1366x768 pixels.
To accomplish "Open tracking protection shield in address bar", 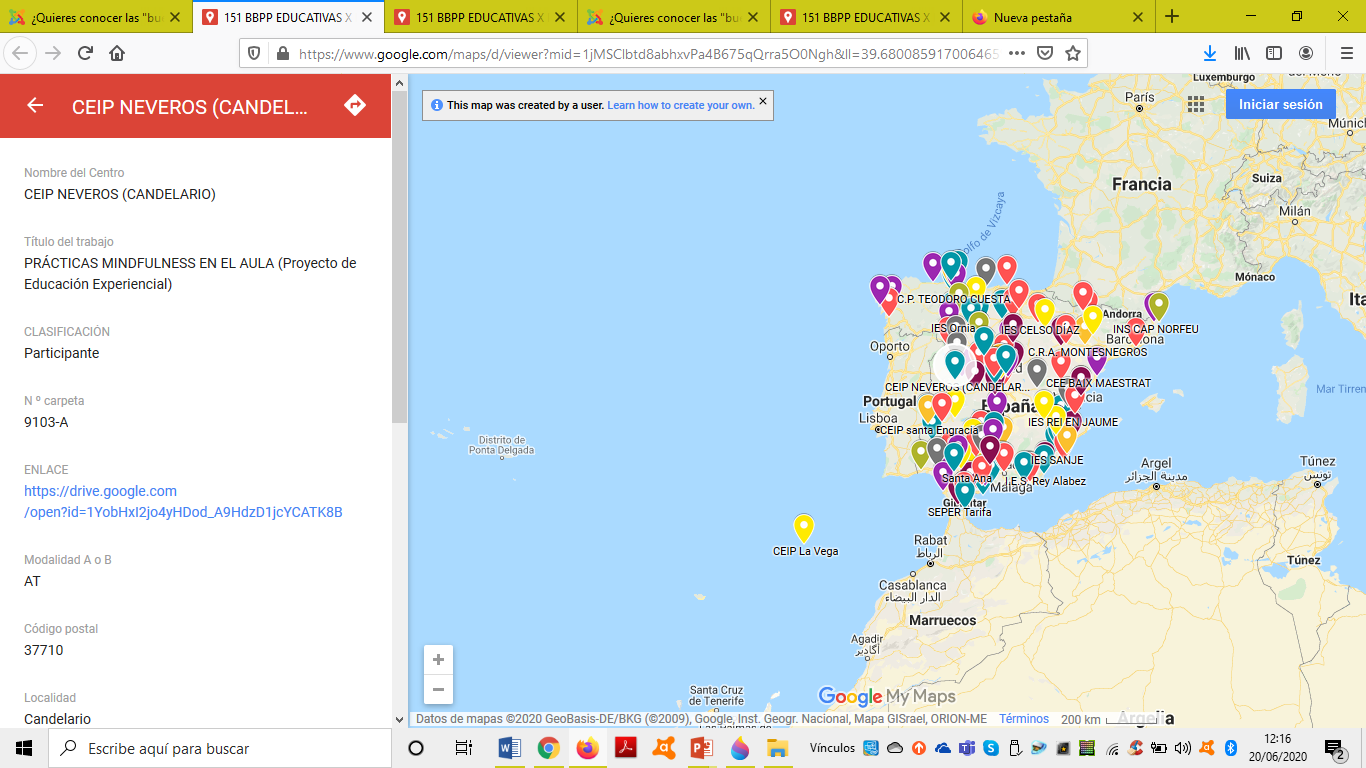I will click(253, 54).
